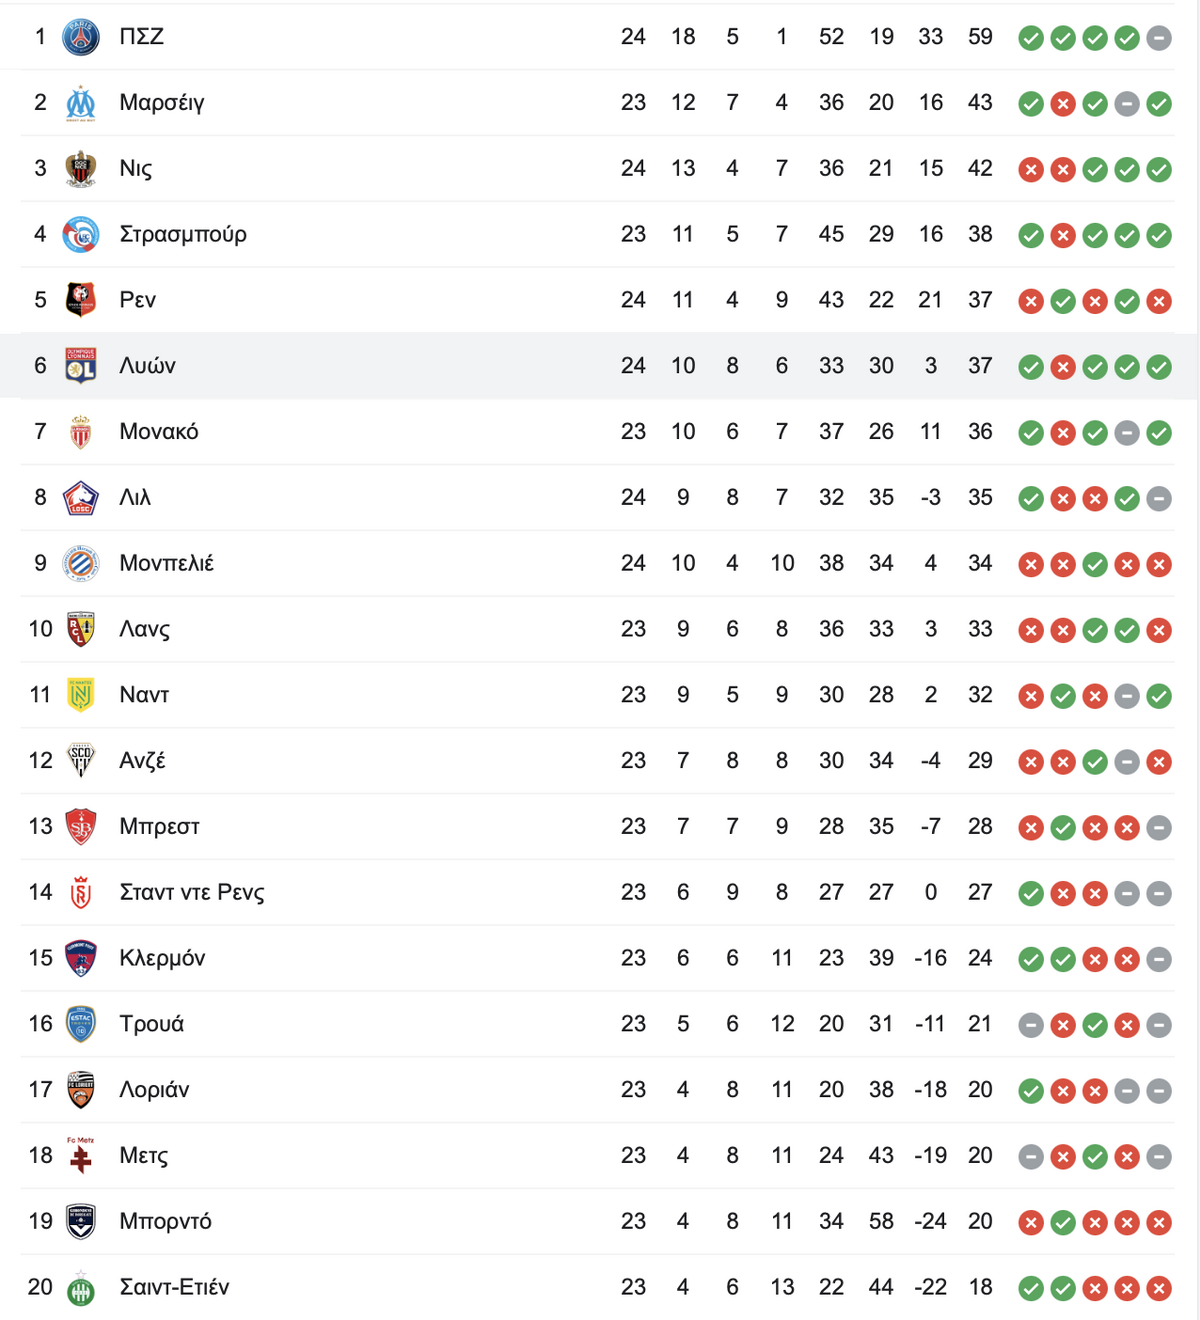Click the Marseille club logo
Viewport: 1200px width, 1320px height.
tap(81, 103)
